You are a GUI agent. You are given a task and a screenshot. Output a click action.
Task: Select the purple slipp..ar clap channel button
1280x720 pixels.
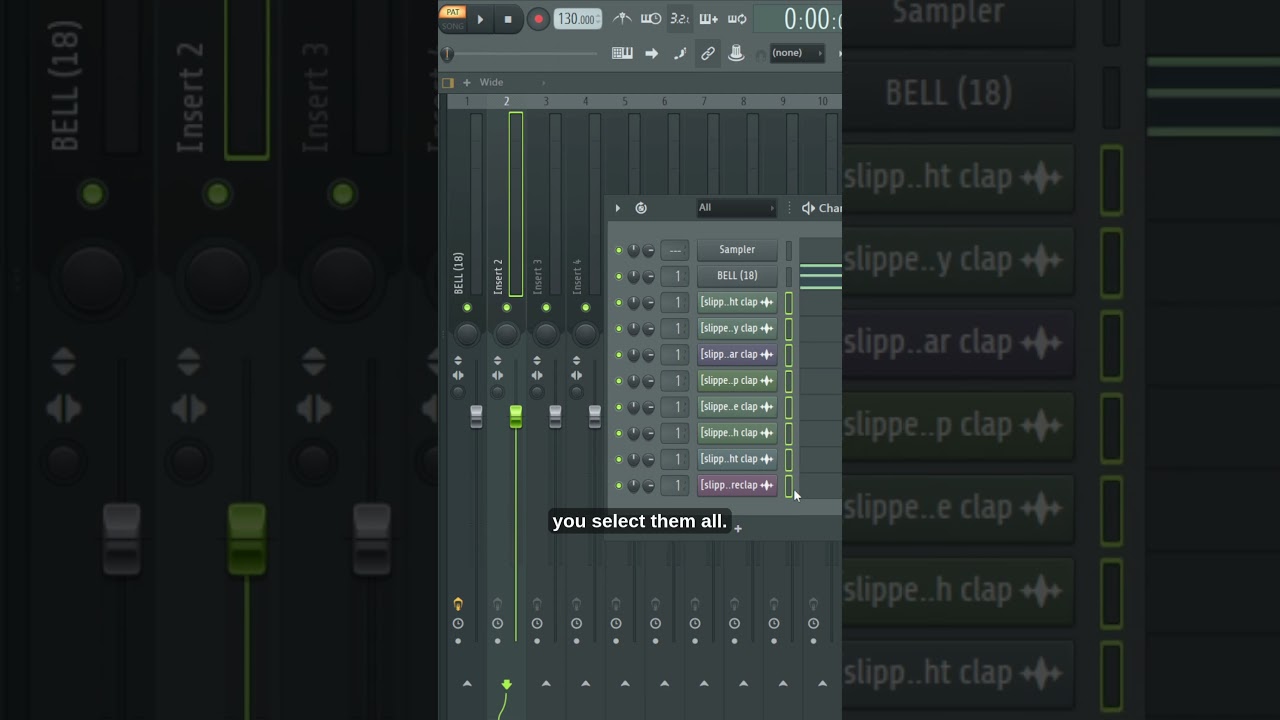pyautogui.click(x=737, y=354)
